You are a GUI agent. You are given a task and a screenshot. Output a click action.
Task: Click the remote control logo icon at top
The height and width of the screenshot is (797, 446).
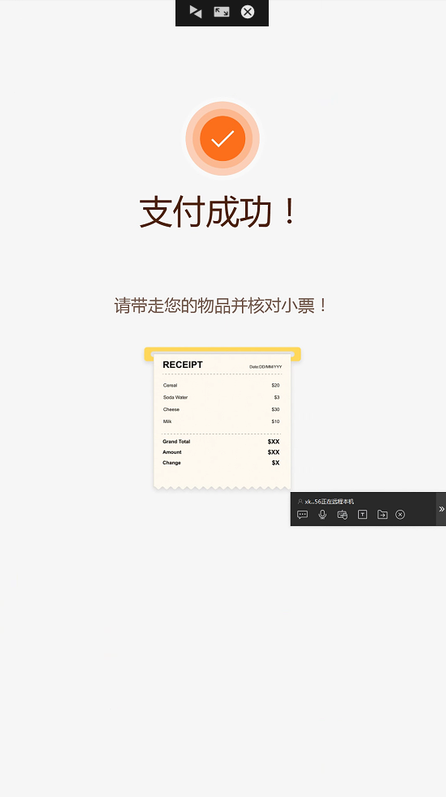[196, 12]
